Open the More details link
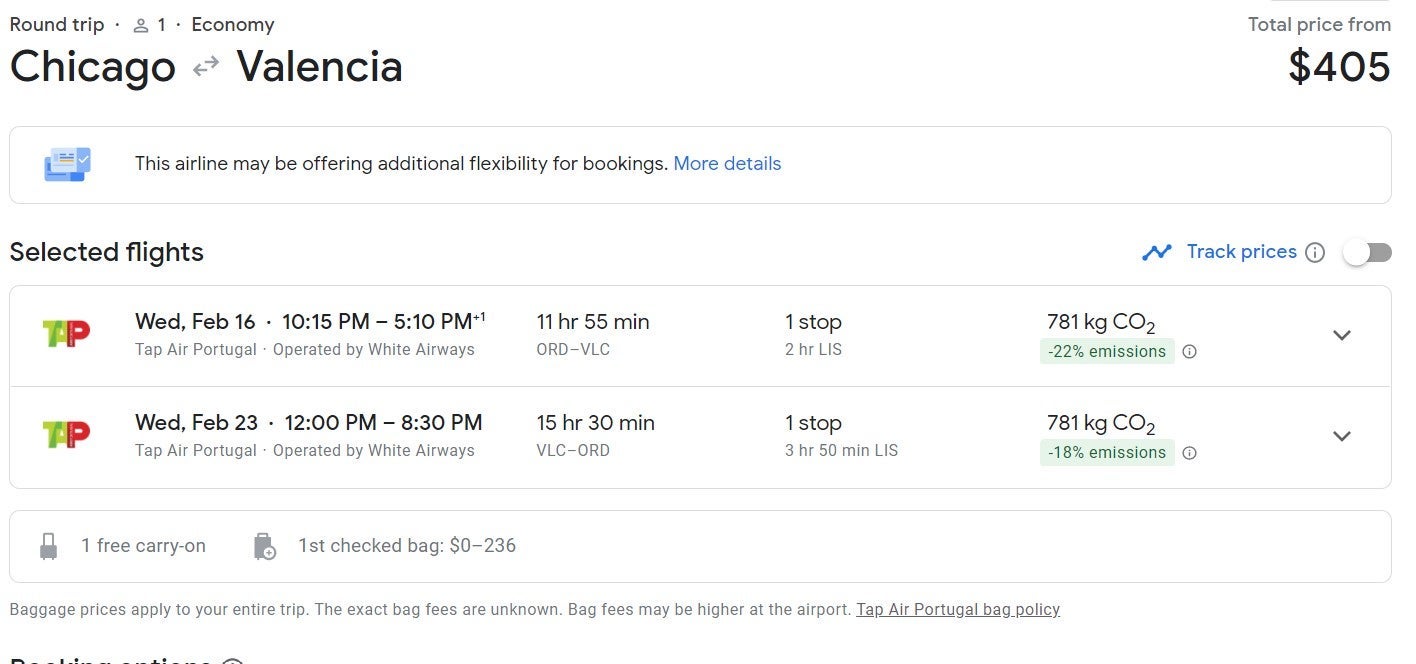 [727, 164]
